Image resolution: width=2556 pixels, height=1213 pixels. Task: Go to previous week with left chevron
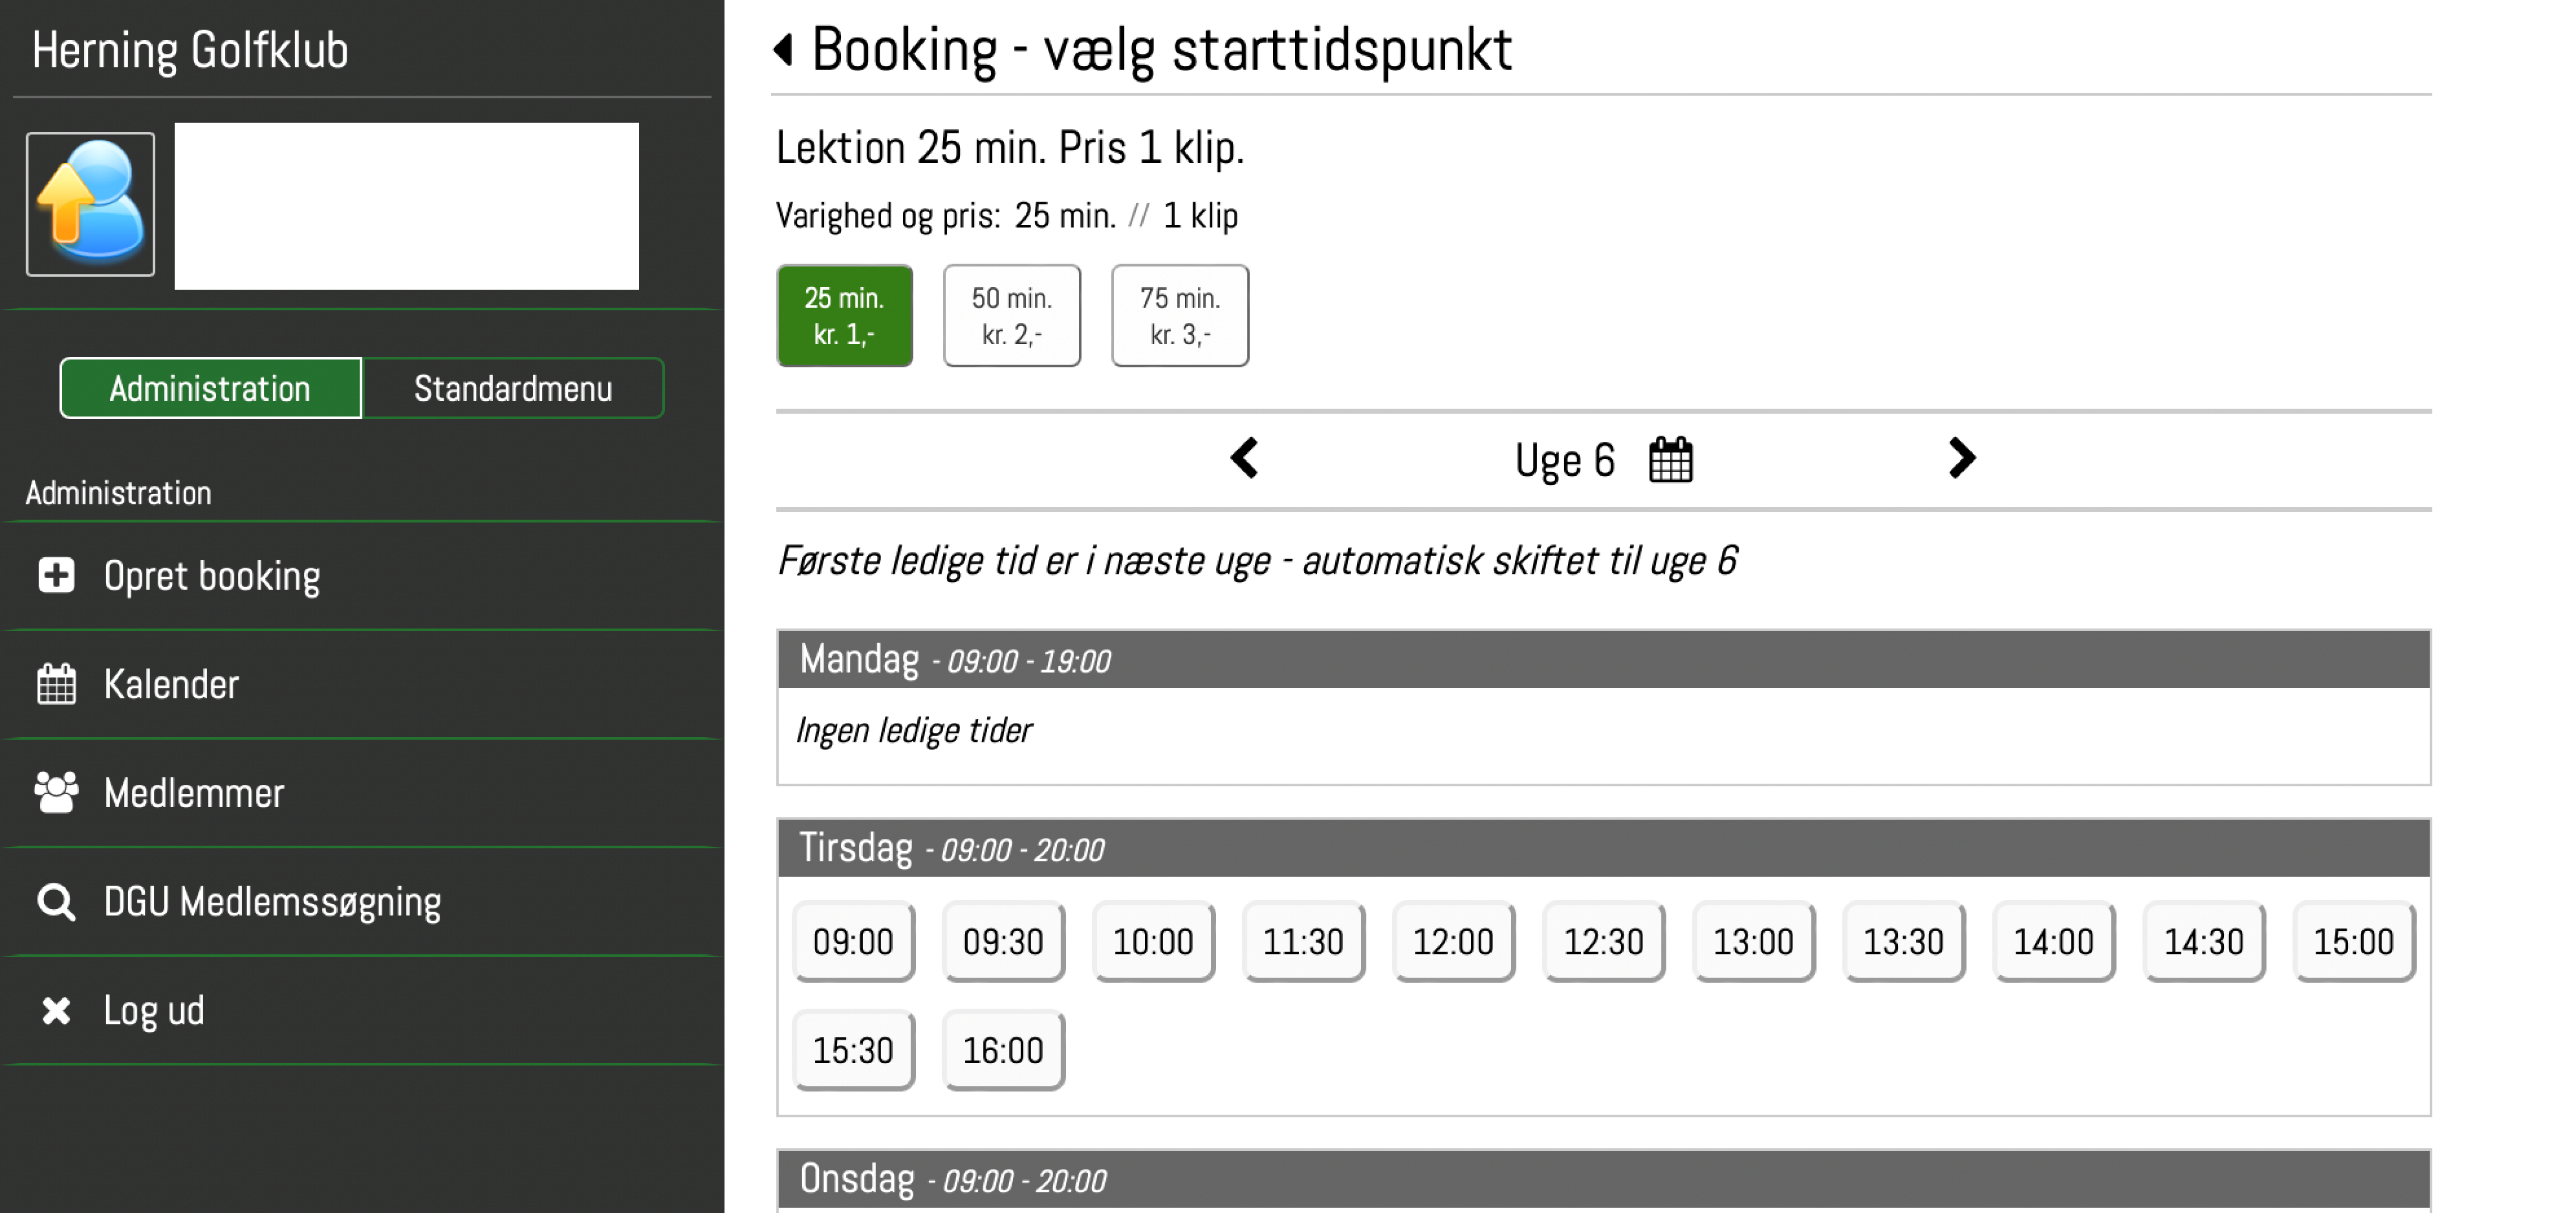pos(1244,459)
